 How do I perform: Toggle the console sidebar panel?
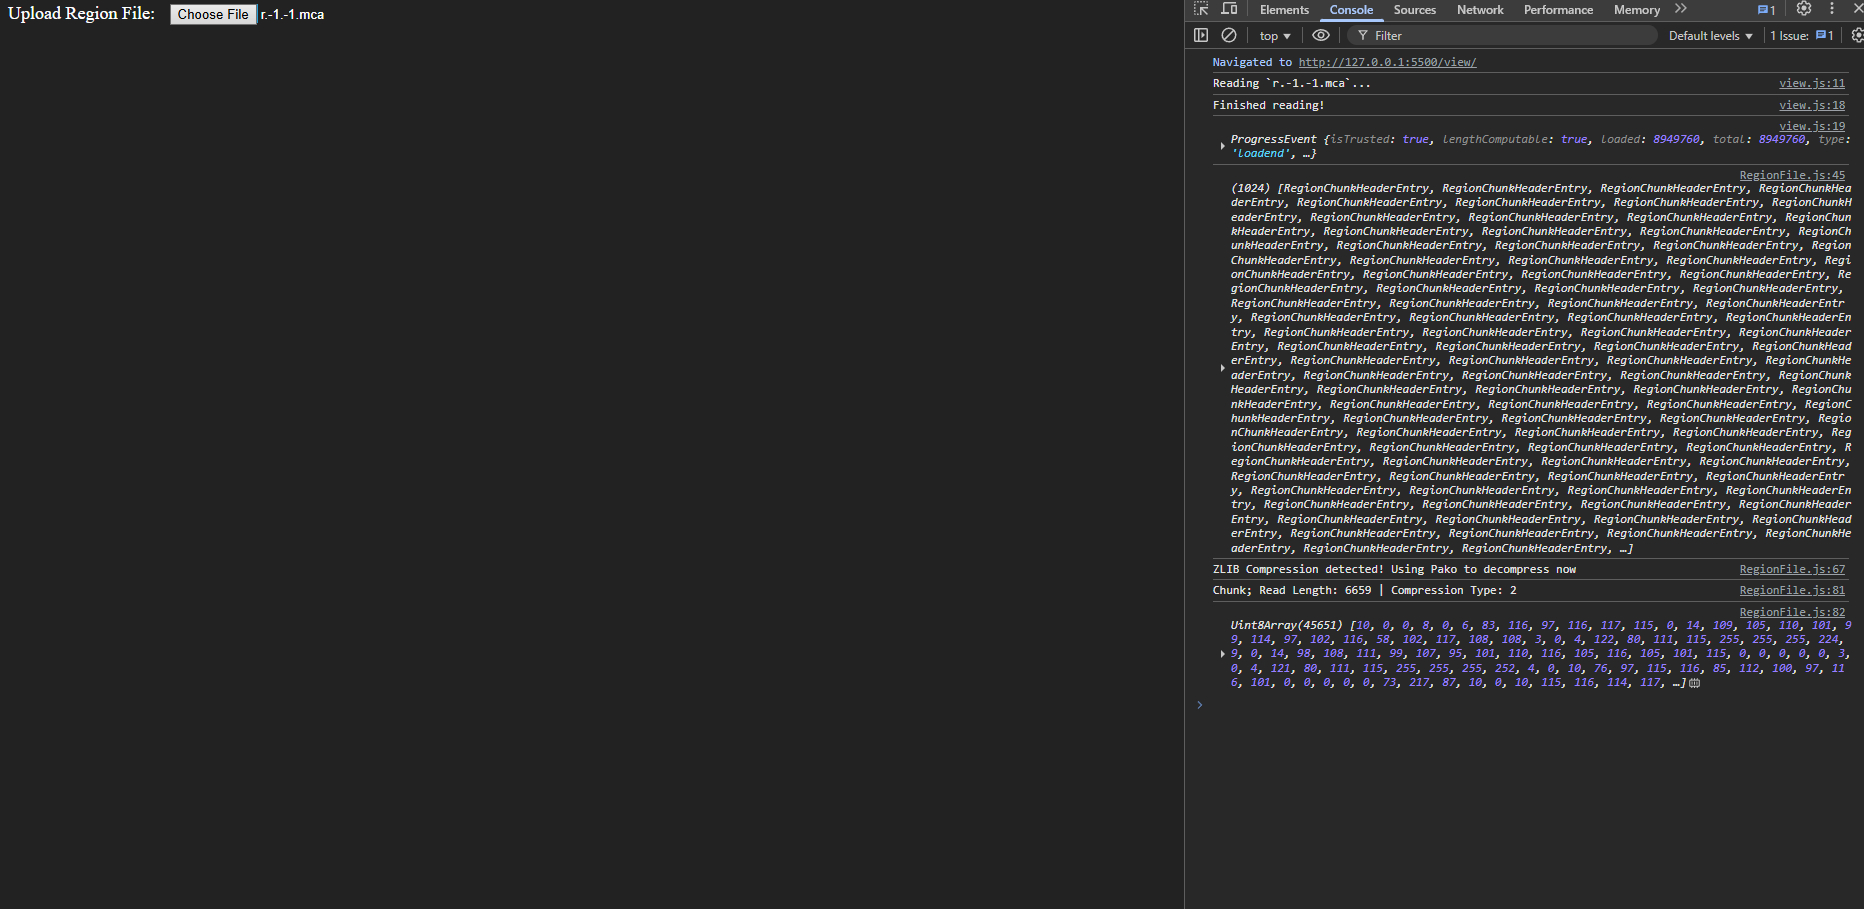point(1201,35)
